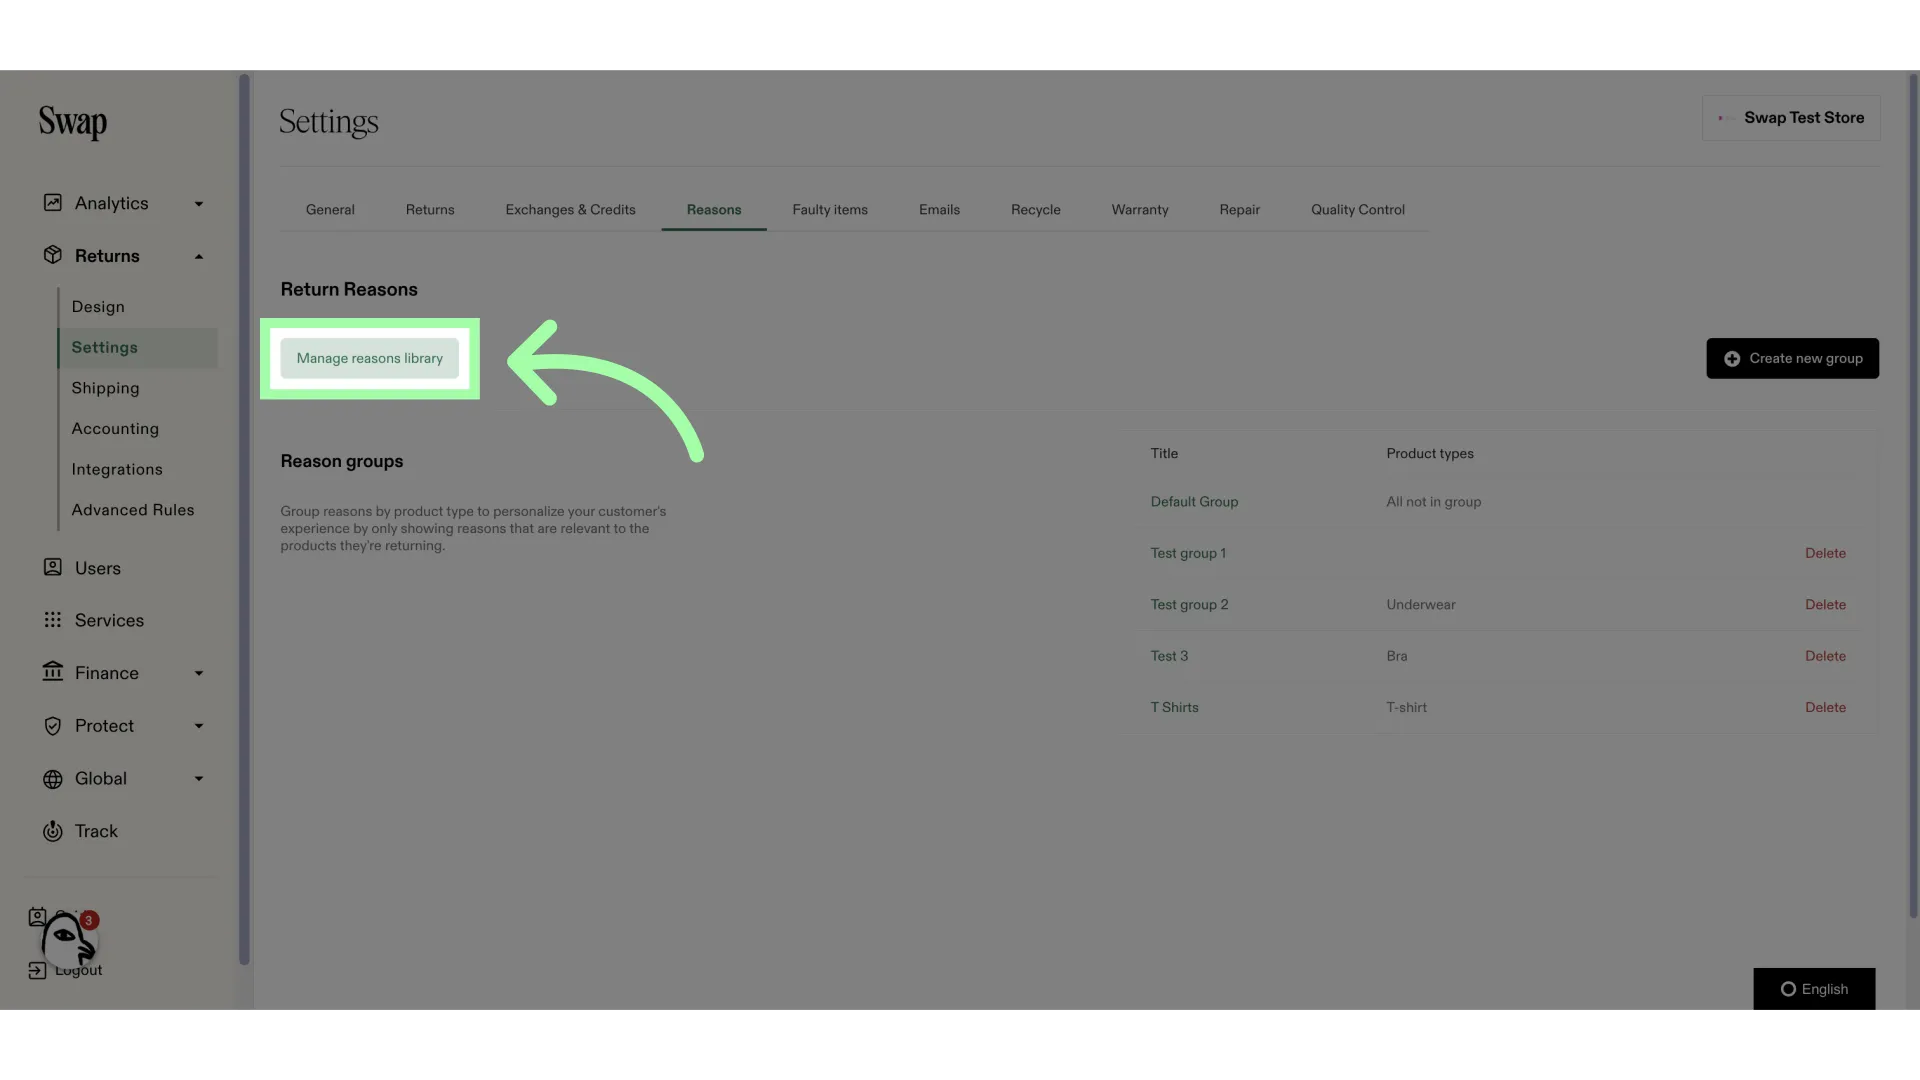This screenshot has width=1920, height=1080.
Task: Expand the Global menu arrow
Action: [199, 779]
